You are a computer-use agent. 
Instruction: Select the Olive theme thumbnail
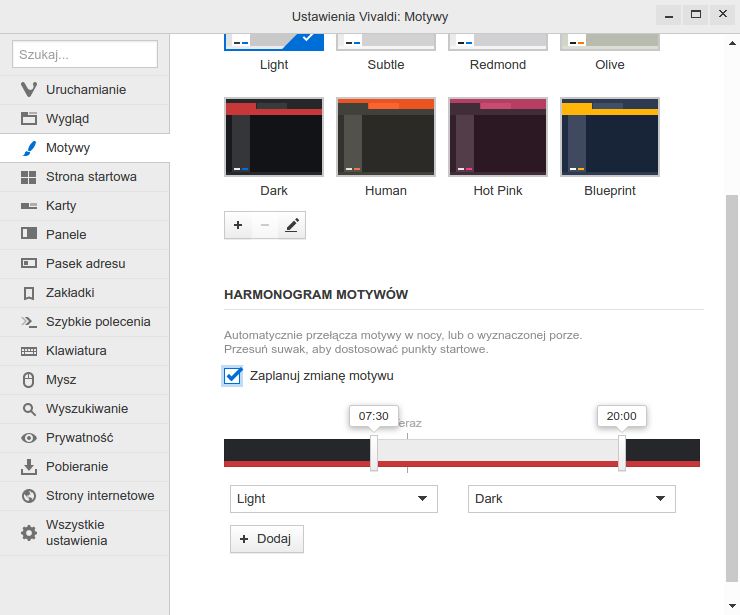[x=610, y=42]
